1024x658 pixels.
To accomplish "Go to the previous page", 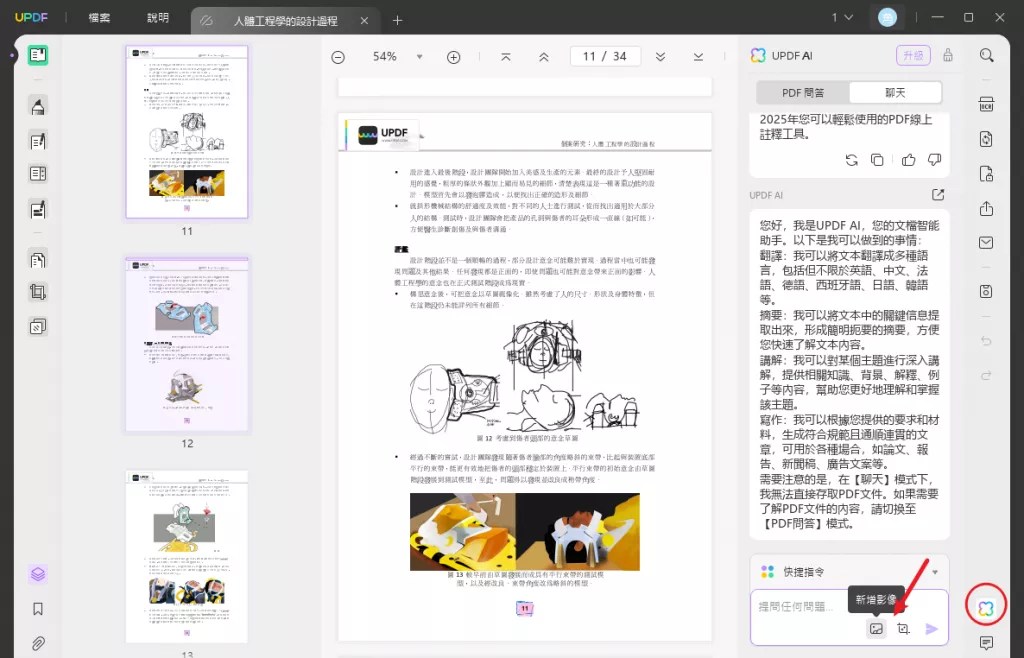I will [543, 57].
